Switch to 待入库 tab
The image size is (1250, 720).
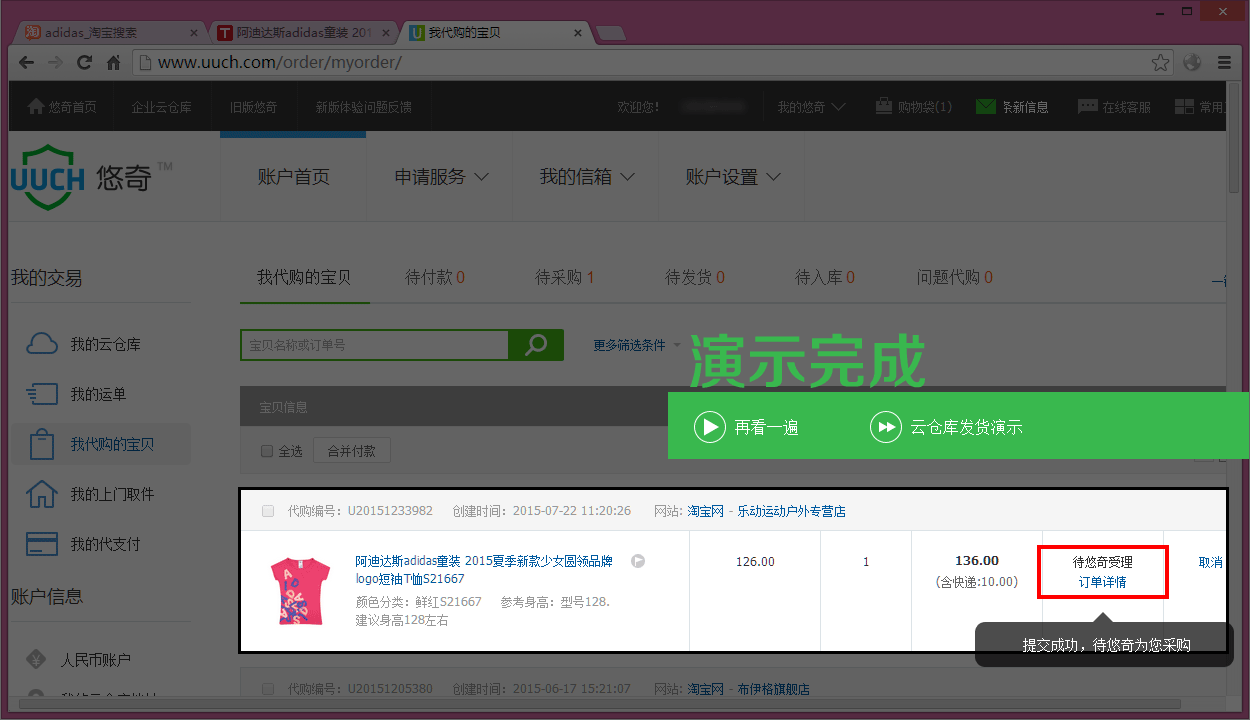click(825, 277)
